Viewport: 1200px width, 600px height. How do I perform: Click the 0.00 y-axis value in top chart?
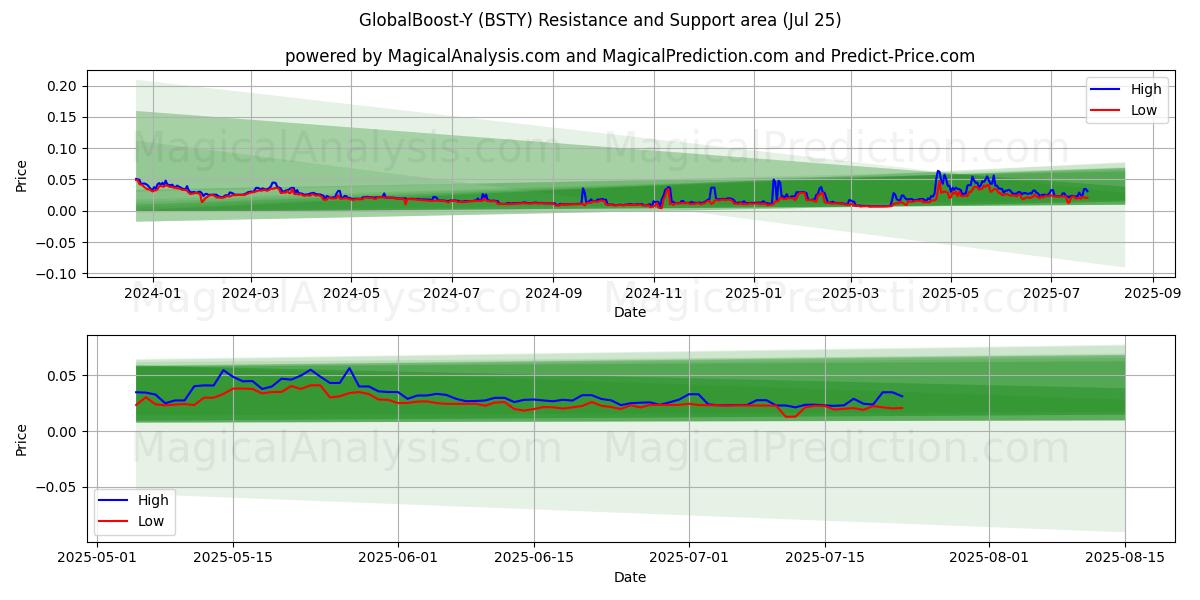[x=63, y=211]
